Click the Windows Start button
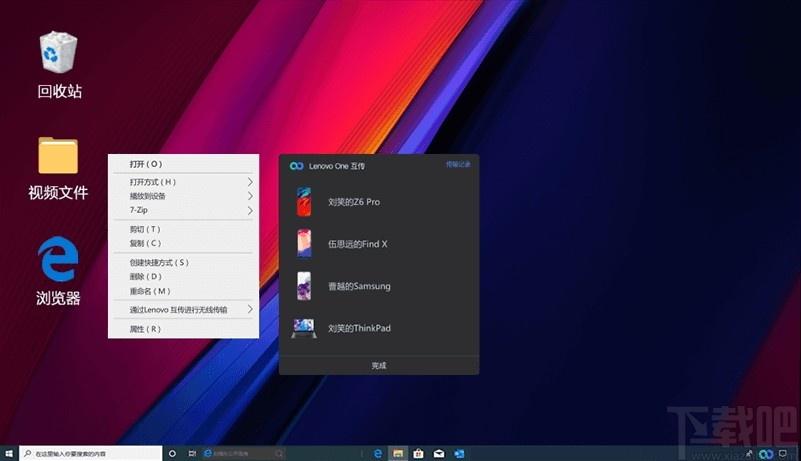Image resolution: width=801 pixels, height=461 pixels. 9,453
